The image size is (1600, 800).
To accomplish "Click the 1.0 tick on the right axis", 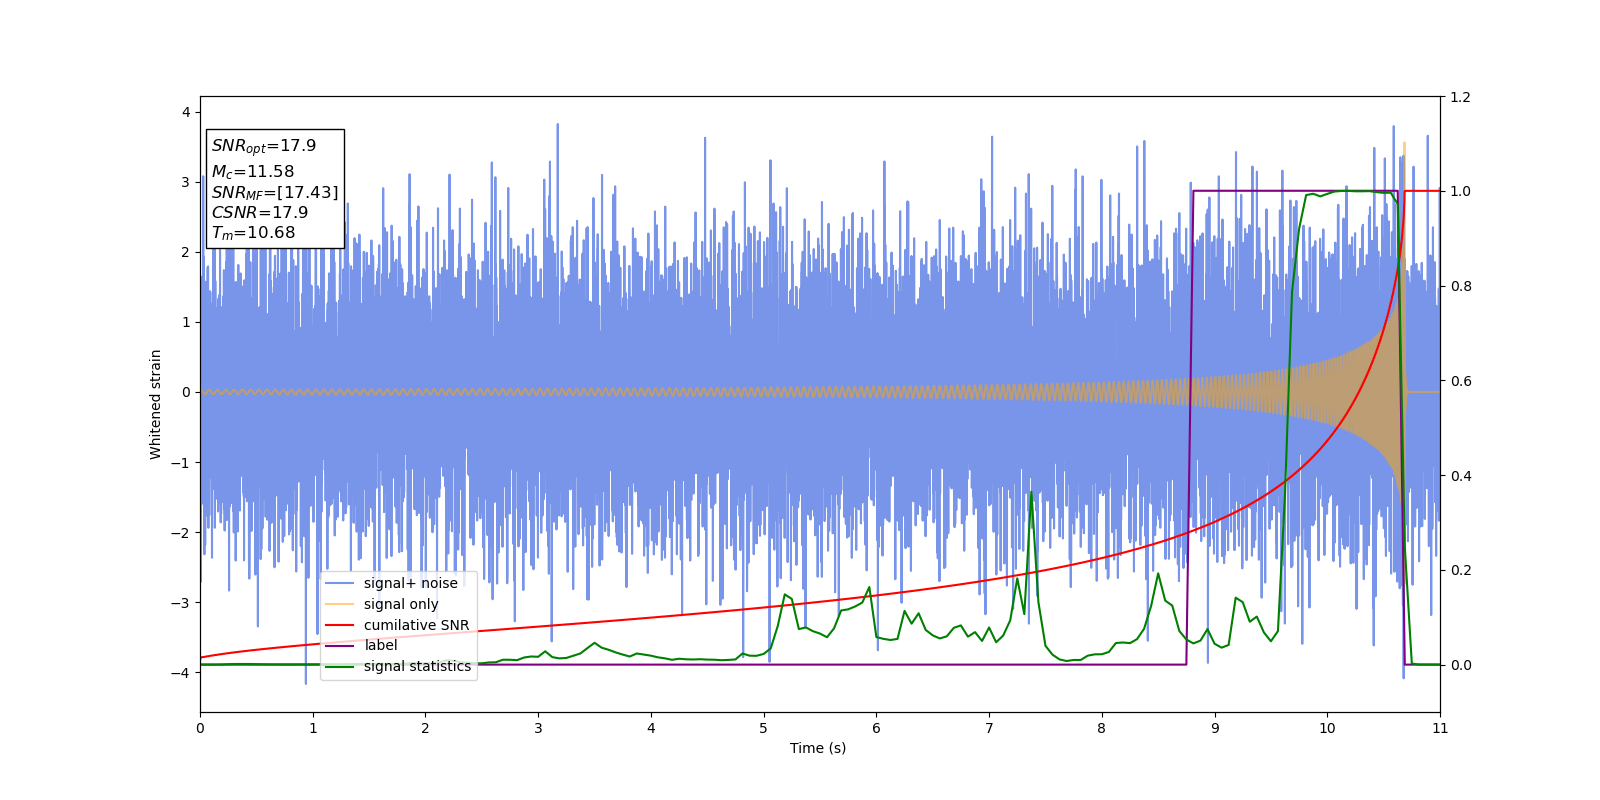I will pyautogui.click(x=1460, y=191).
